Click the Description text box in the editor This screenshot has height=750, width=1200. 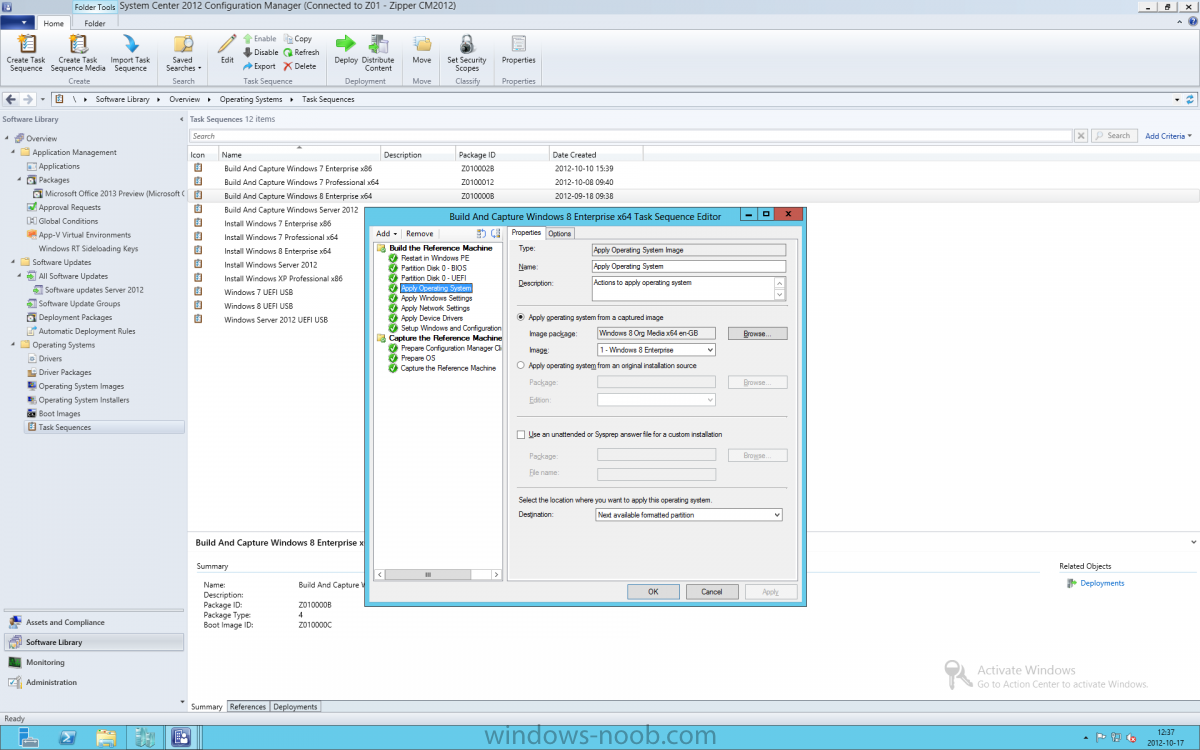pos(683,288)
